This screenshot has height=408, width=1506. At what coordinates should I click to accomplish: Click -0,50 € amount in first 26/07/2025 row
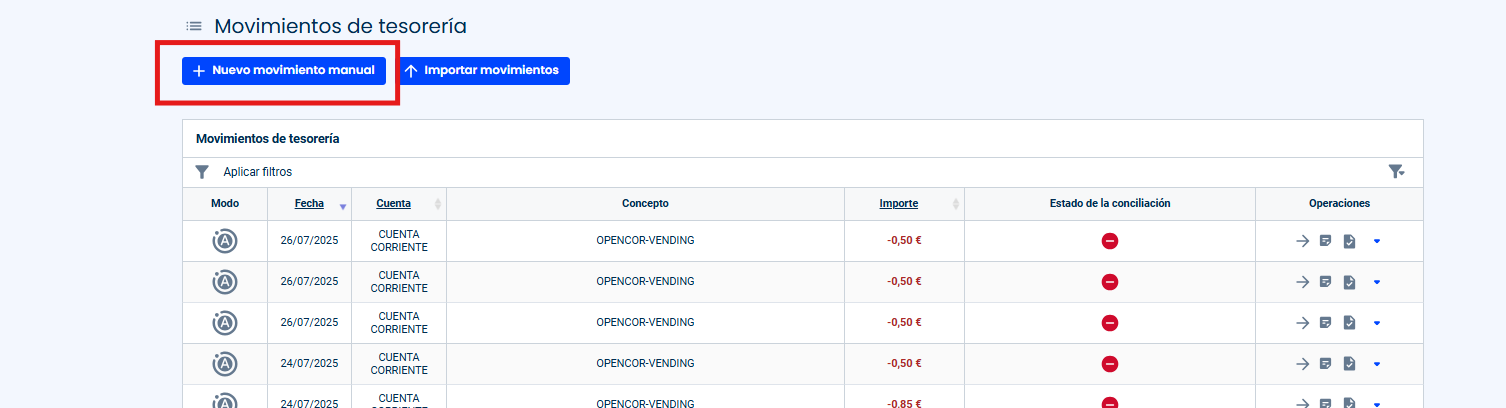pos(904,241)
